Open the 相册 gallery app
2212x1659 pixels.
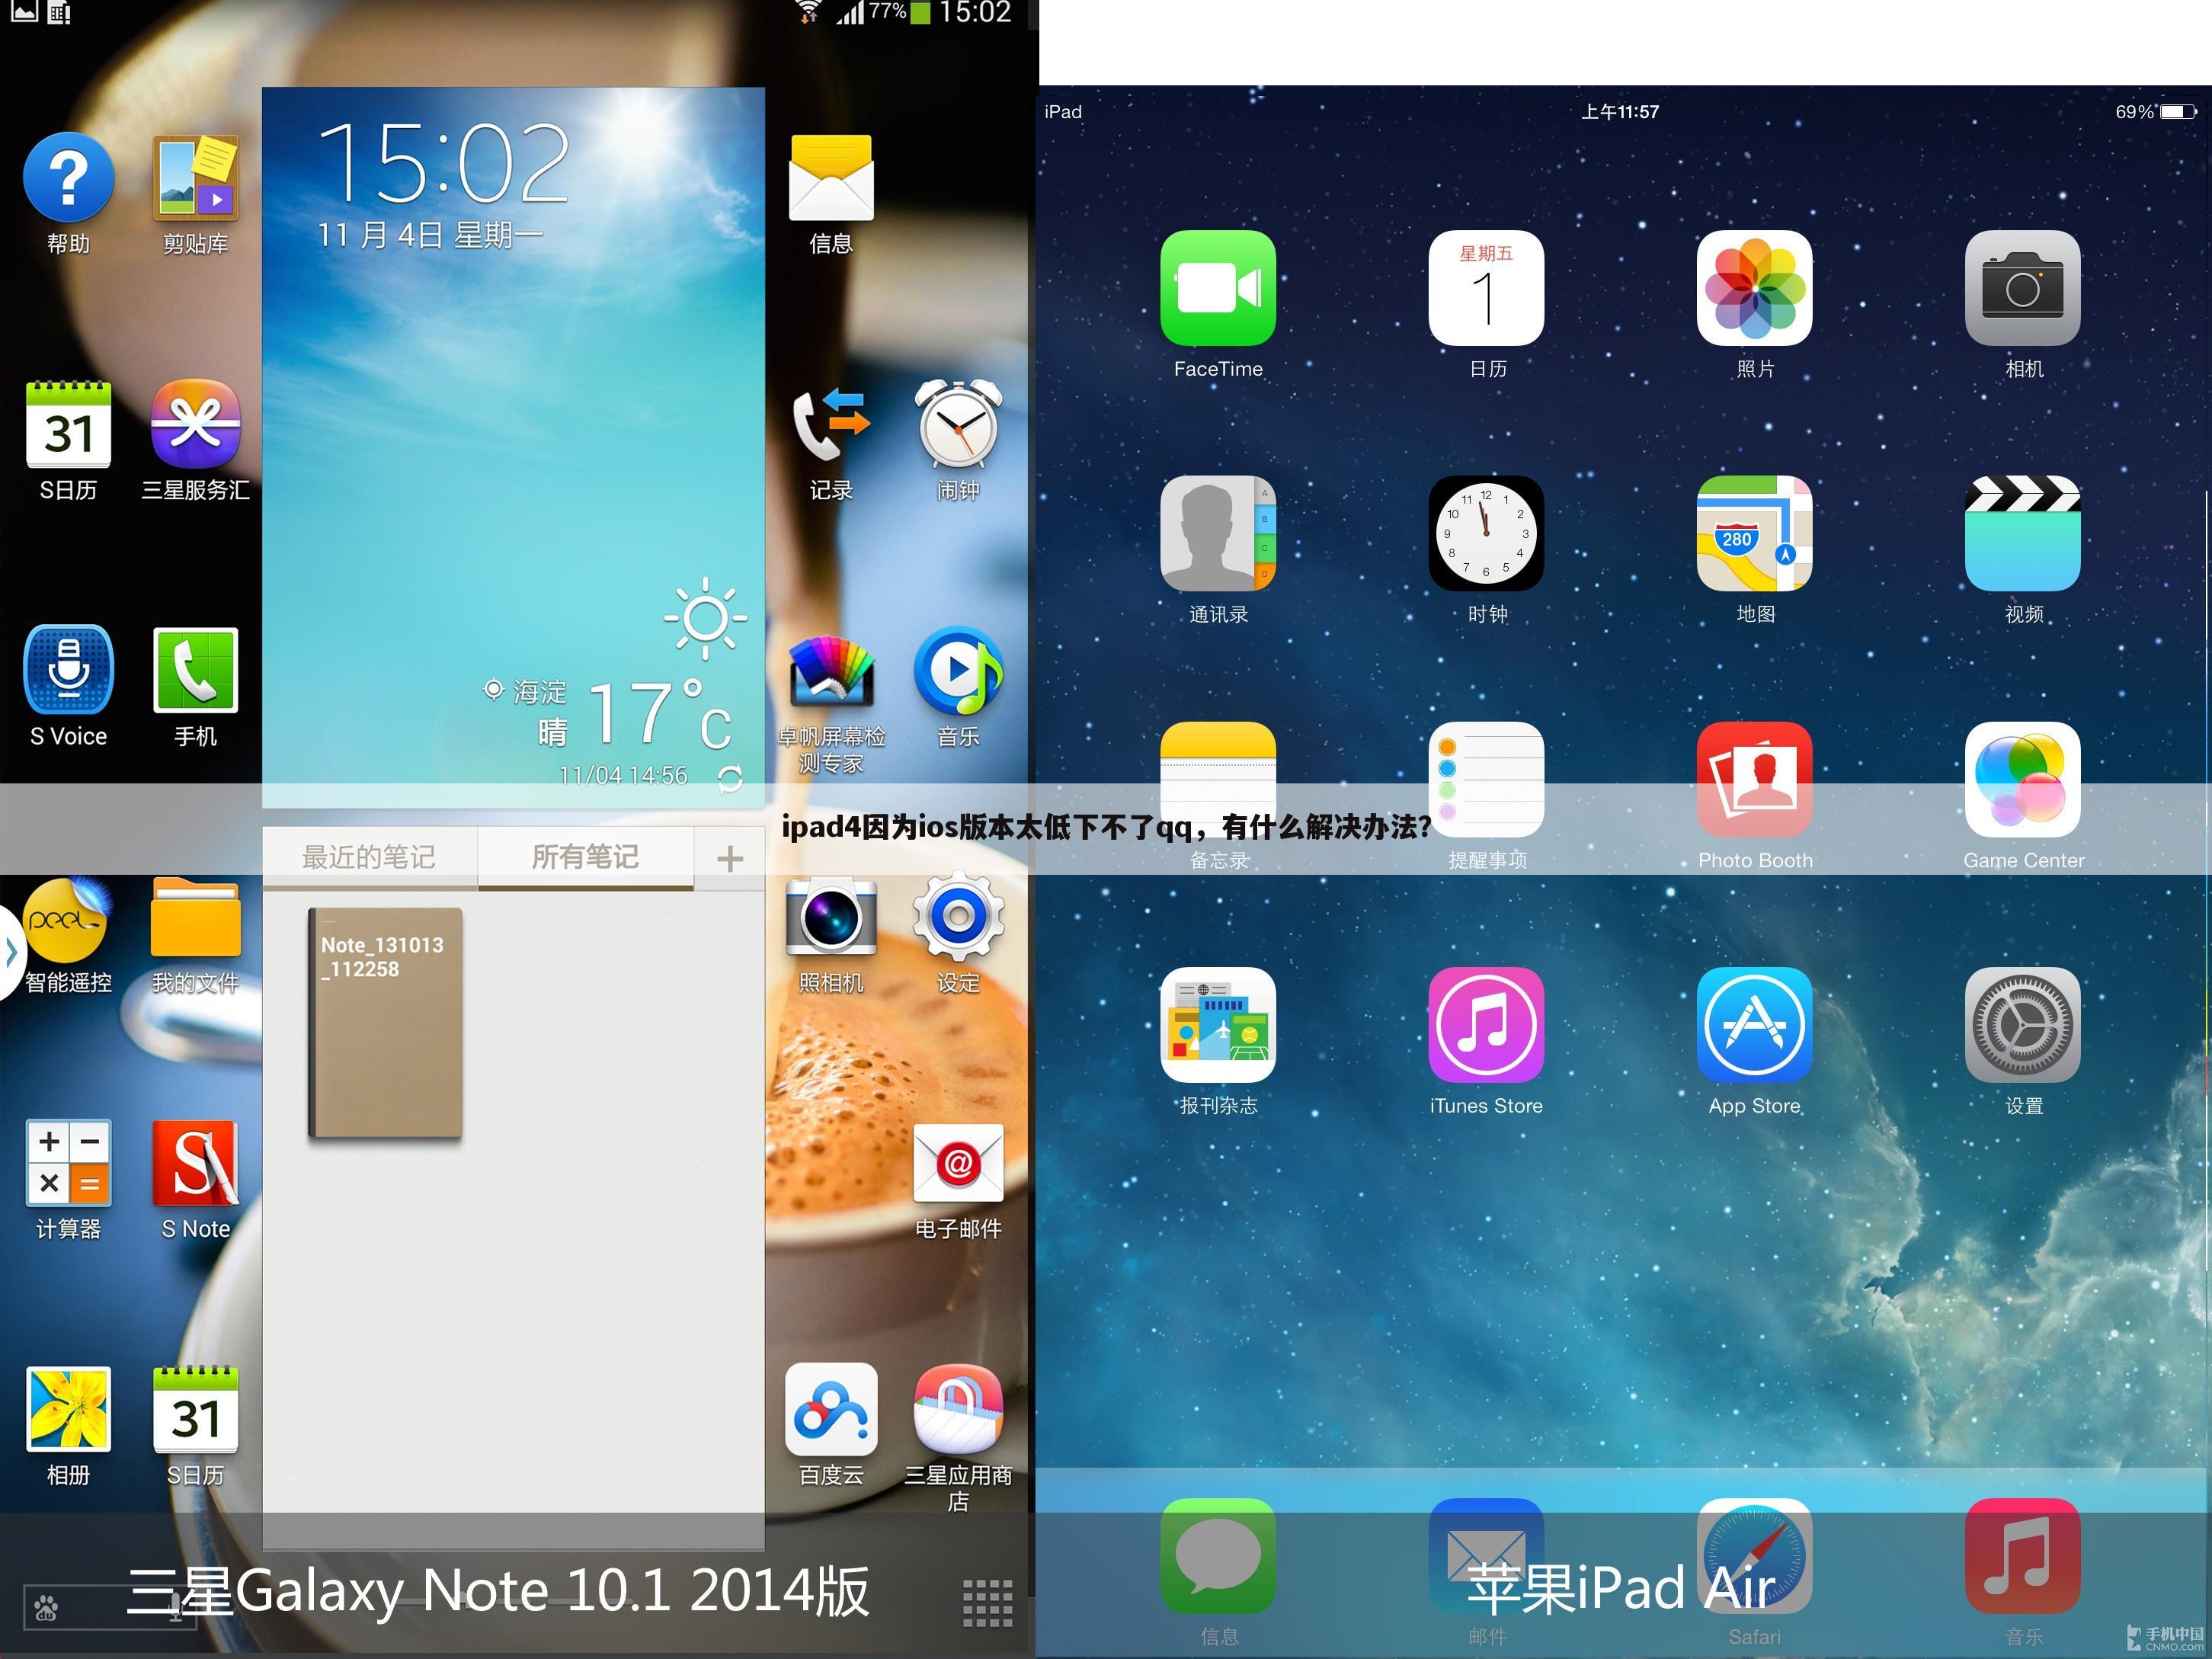click(x=68, y=1409)
